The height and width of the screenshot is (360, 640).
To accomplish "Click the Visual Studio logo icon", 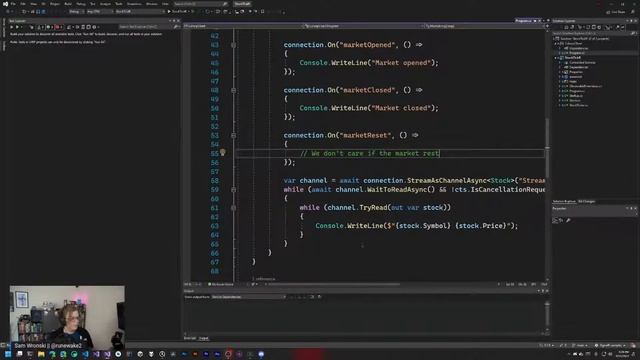I will pyautogui.click(x=5, y=4).
